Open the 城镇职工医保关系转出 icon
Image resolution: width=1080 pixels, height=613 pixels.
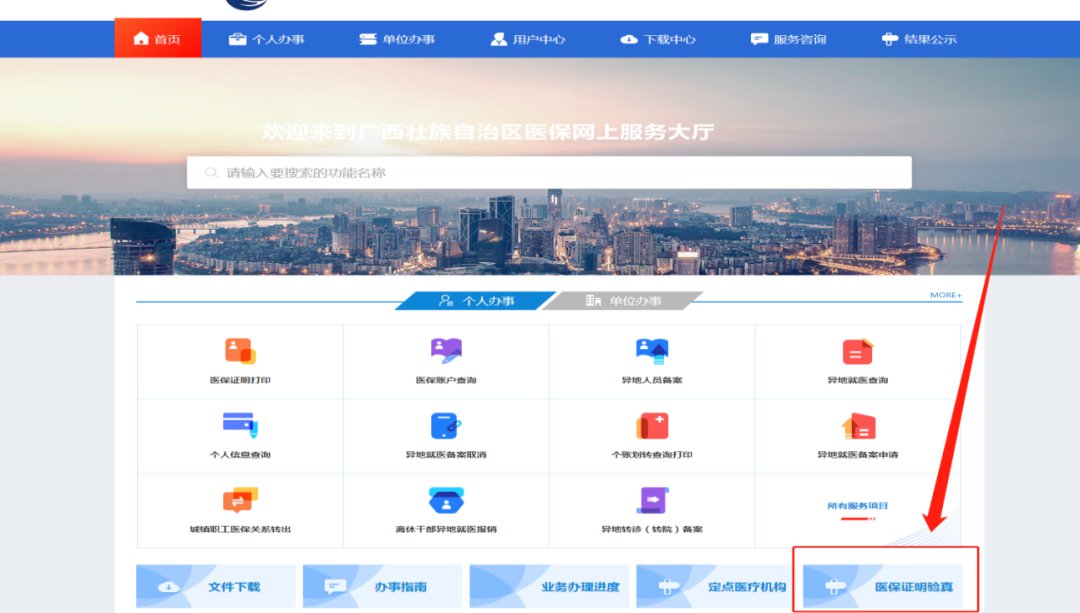click(x=240, y=500)
